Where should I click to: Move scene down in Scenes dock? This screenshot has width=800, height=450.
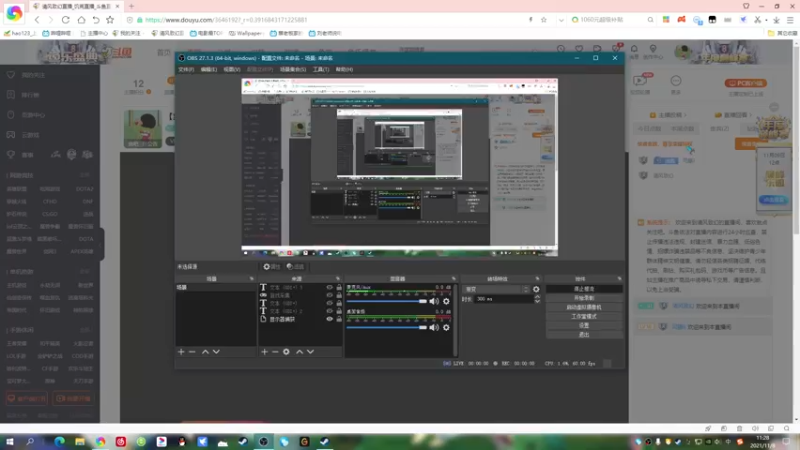[216, 352]
